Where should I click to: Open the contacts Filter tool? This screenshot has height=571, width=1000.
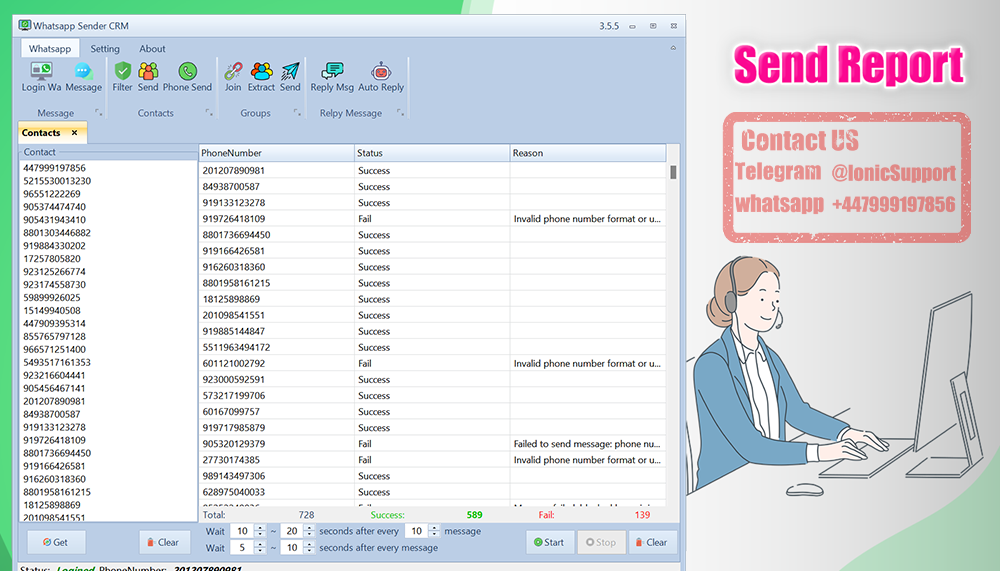pos(122,77)
